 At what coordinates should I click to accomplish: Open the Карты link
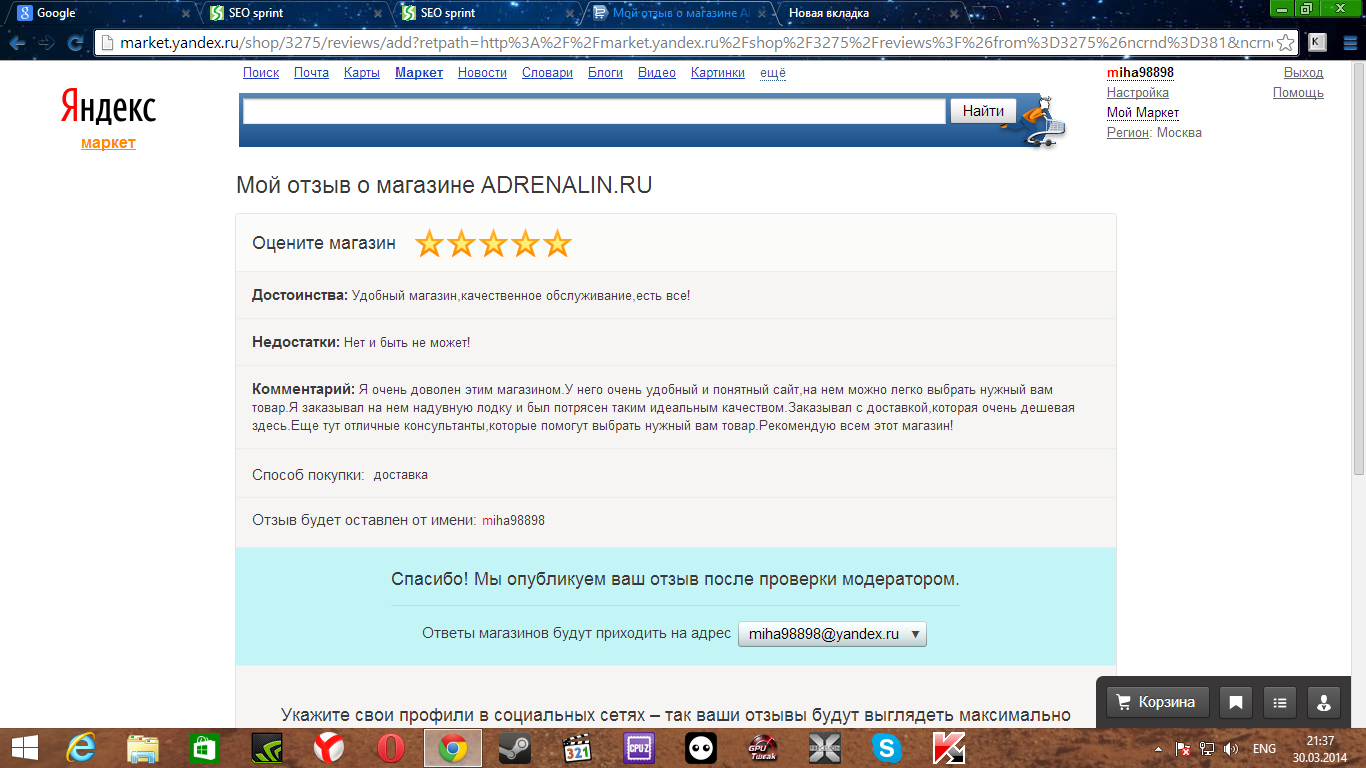click(x=361, y=73)
